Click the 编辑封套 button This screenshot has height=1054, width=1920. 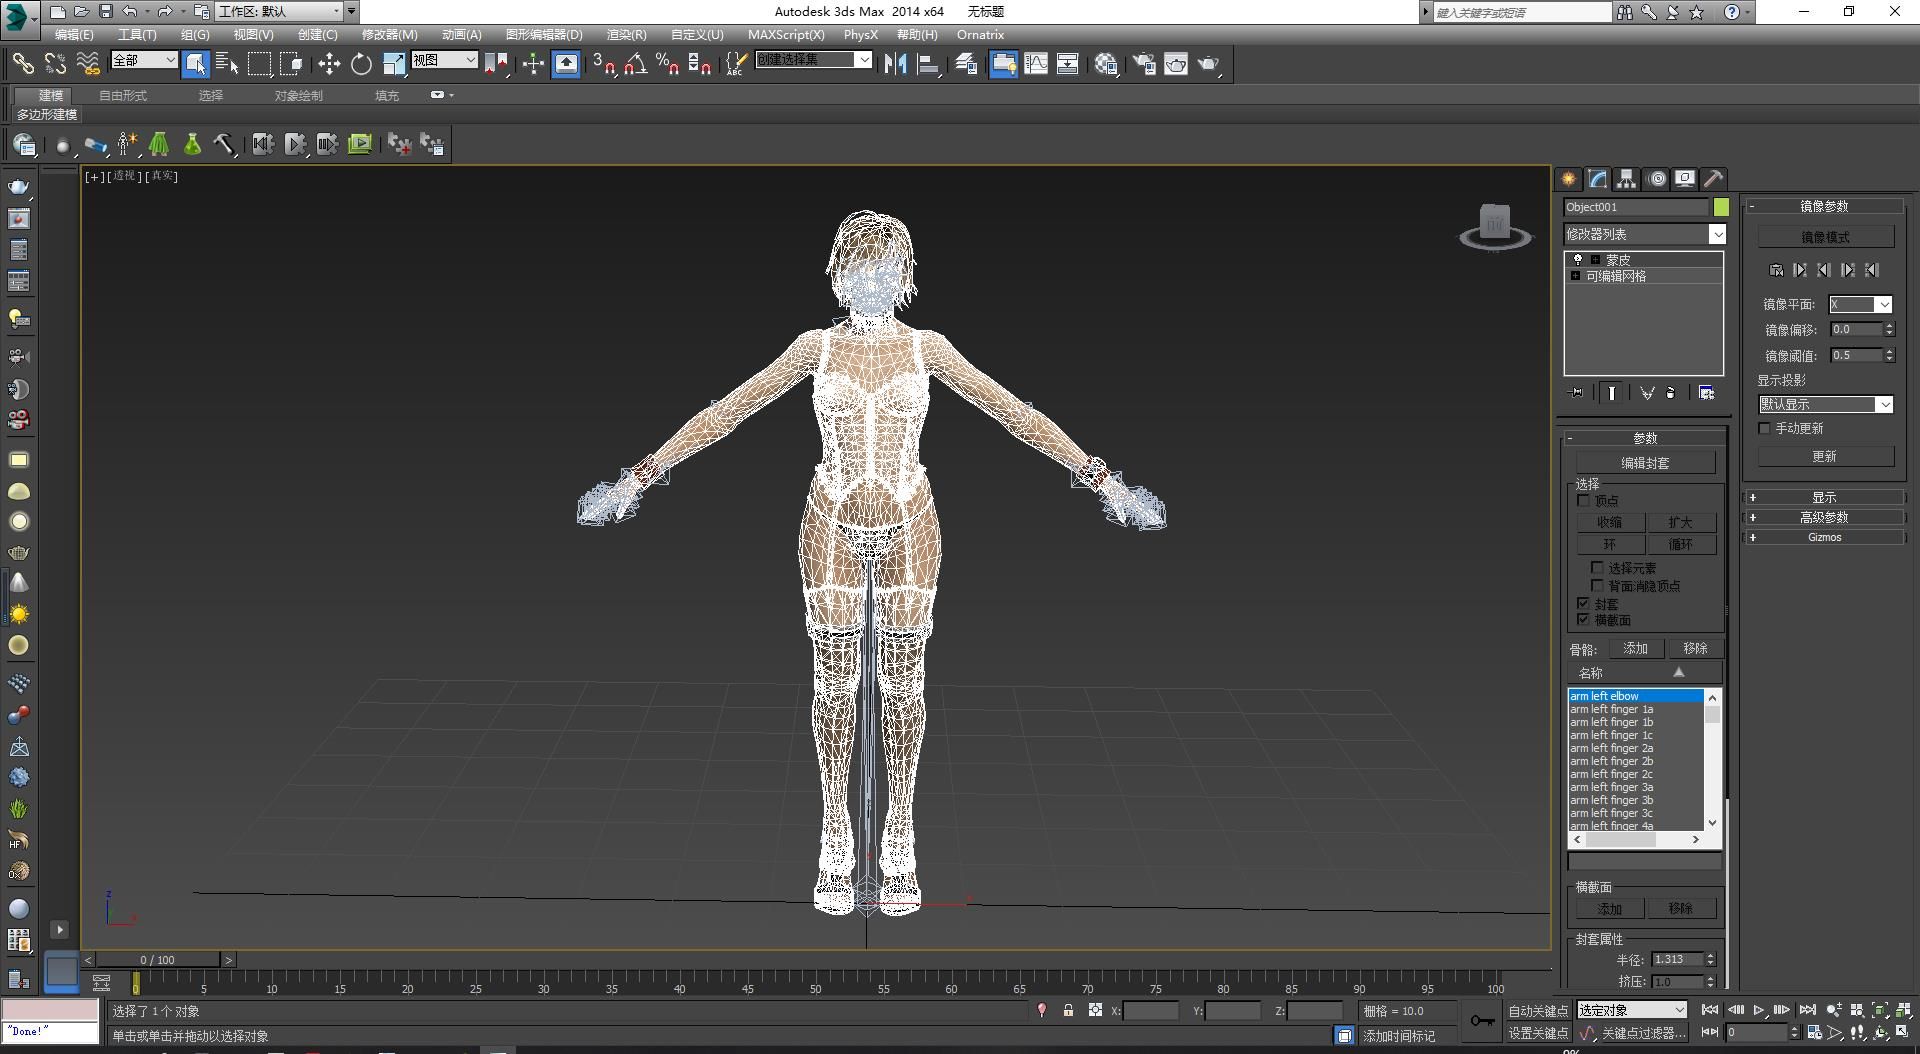[x=1645, y=463]
